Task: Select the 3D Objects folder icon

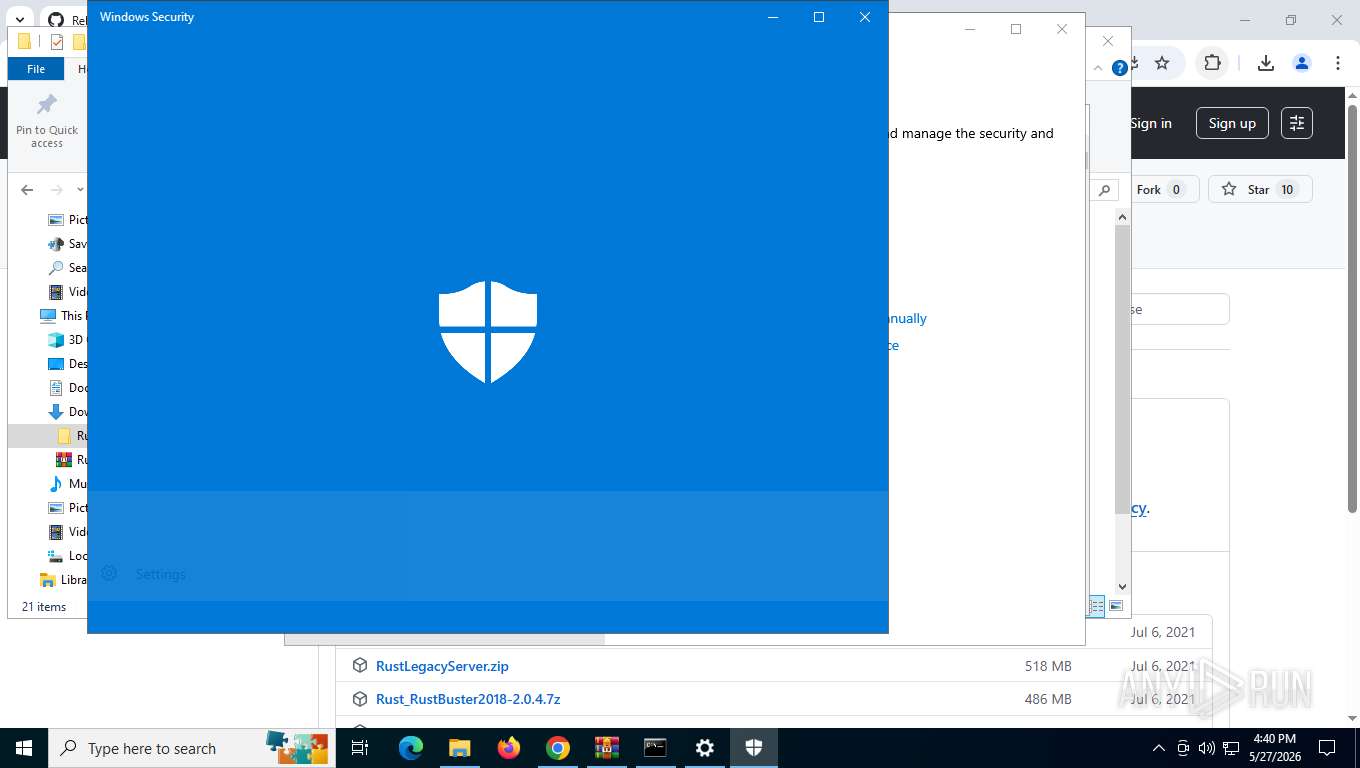Action: point(56,339)
